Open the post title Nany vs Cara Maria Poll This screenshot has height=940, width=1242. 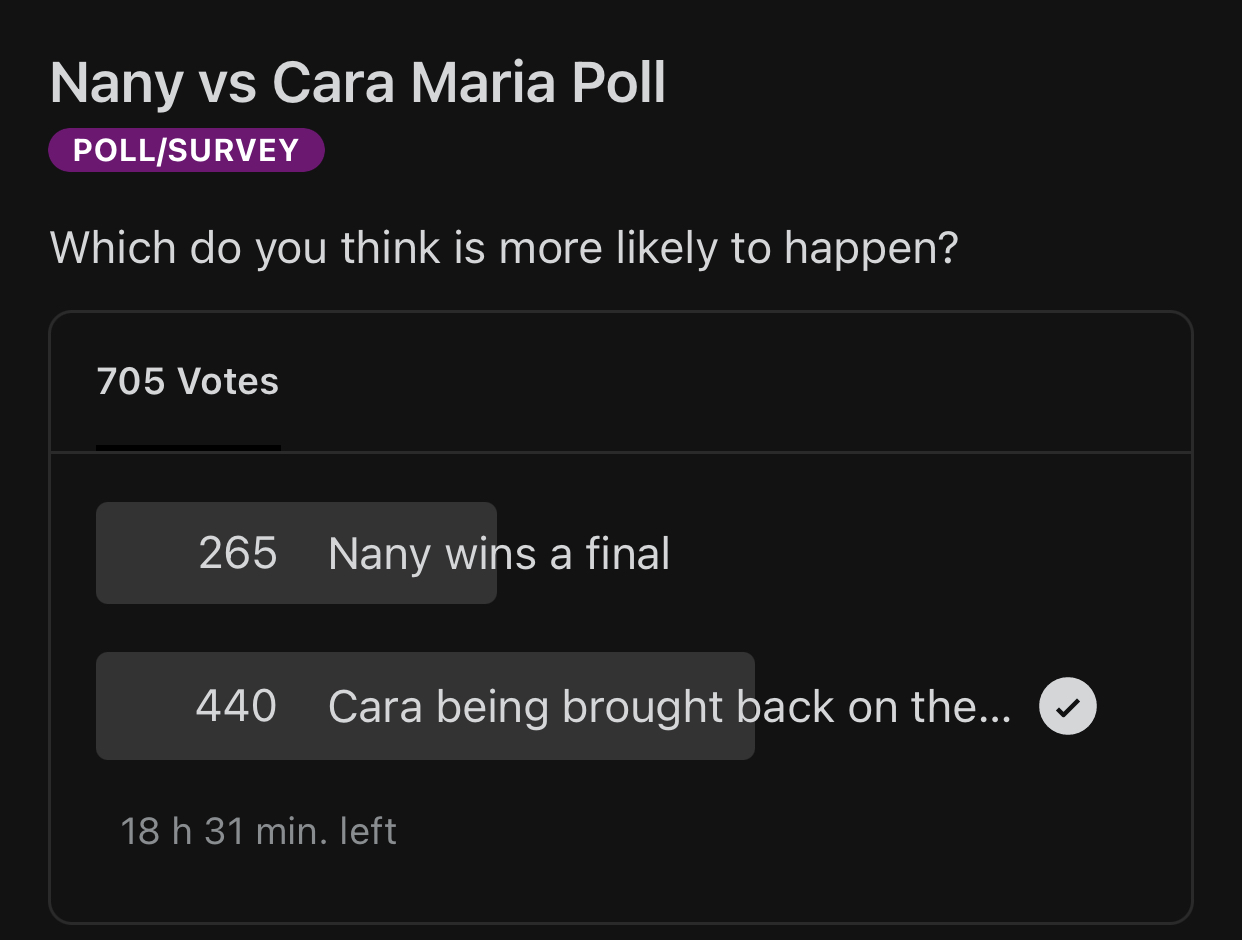coord(358,82)
